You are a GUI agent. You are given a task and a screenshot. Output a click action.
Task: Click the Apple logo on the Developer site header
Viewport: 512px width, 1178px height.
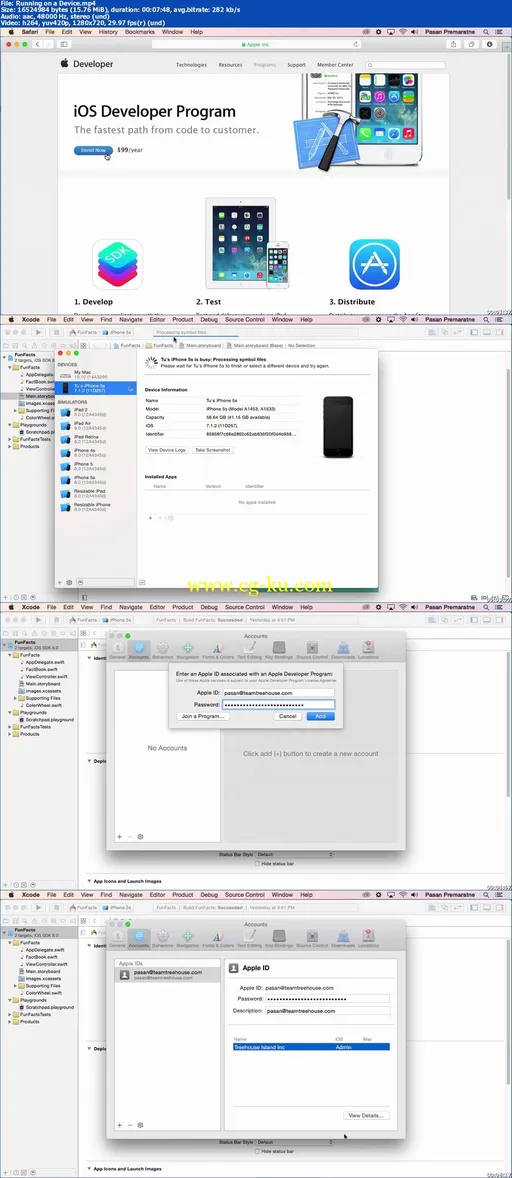point(65,65)
